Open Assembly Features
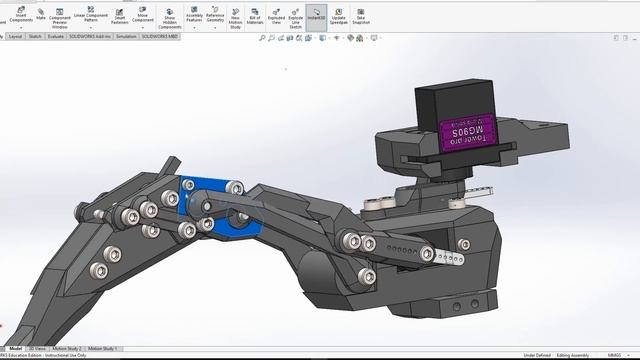The height and width of the screenshot is (360, 640). (194, 14)
